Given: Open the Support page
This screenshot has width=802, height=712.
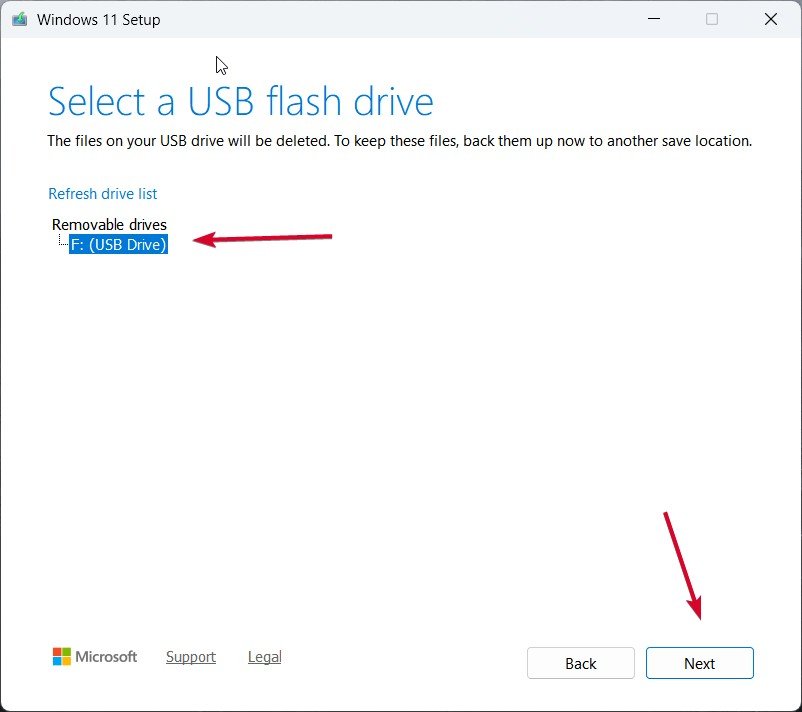Looking at the screenshot, I should [190, 656].
